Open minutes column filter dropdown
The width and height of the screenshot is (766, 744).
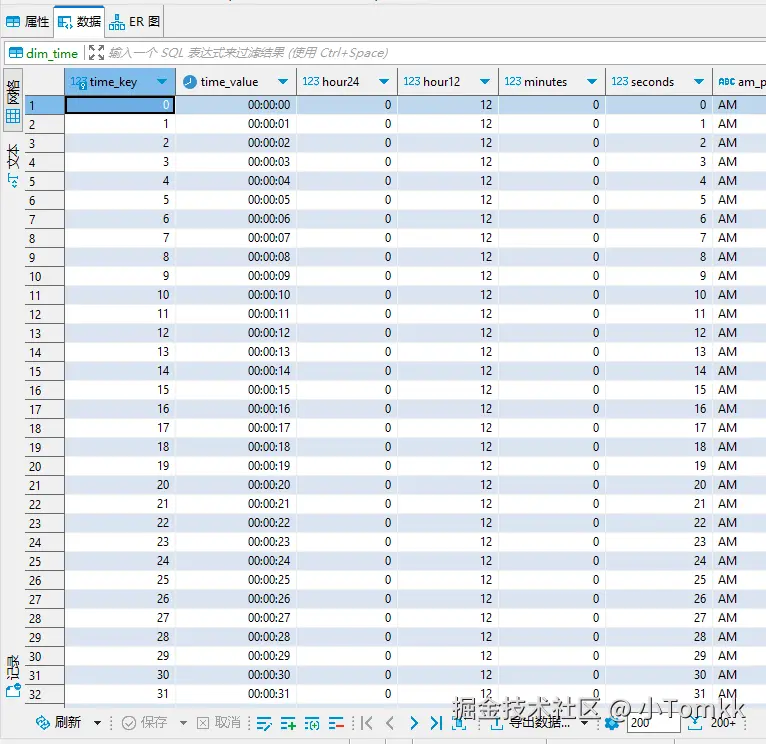(592, 82)
